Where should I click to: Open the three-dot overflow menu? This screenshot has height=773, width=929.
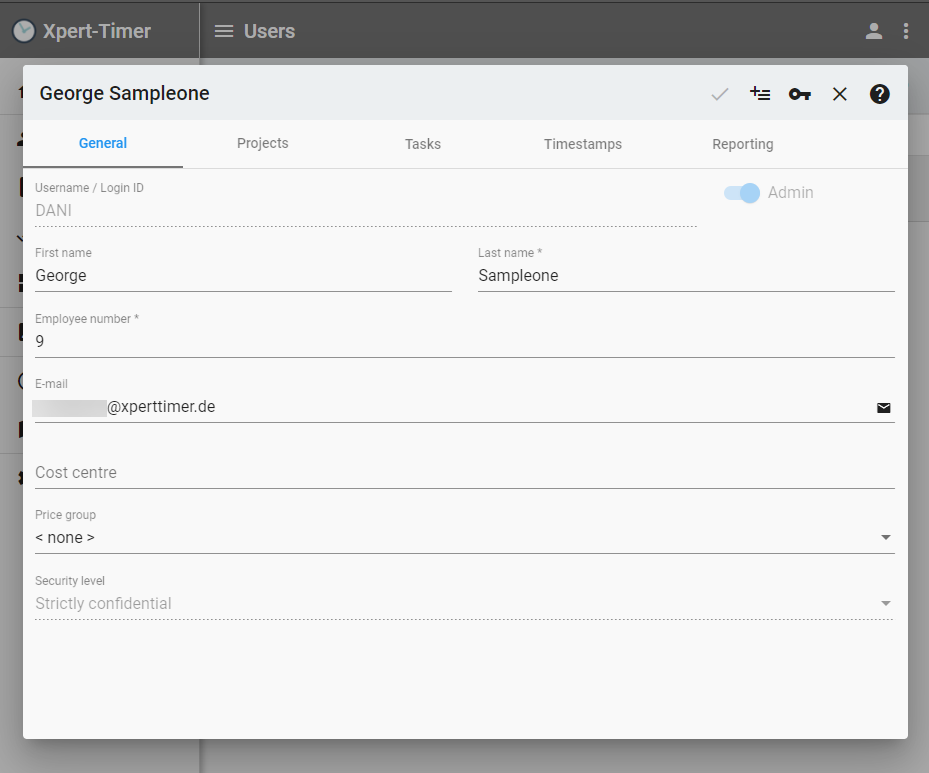click(x=906, y=31)
